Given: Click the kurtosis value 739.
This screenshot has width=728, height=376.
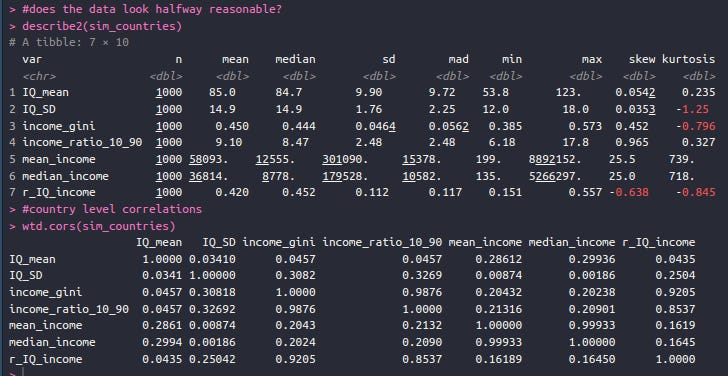Looking at the screenshot, I should click(x=682, y=159).
